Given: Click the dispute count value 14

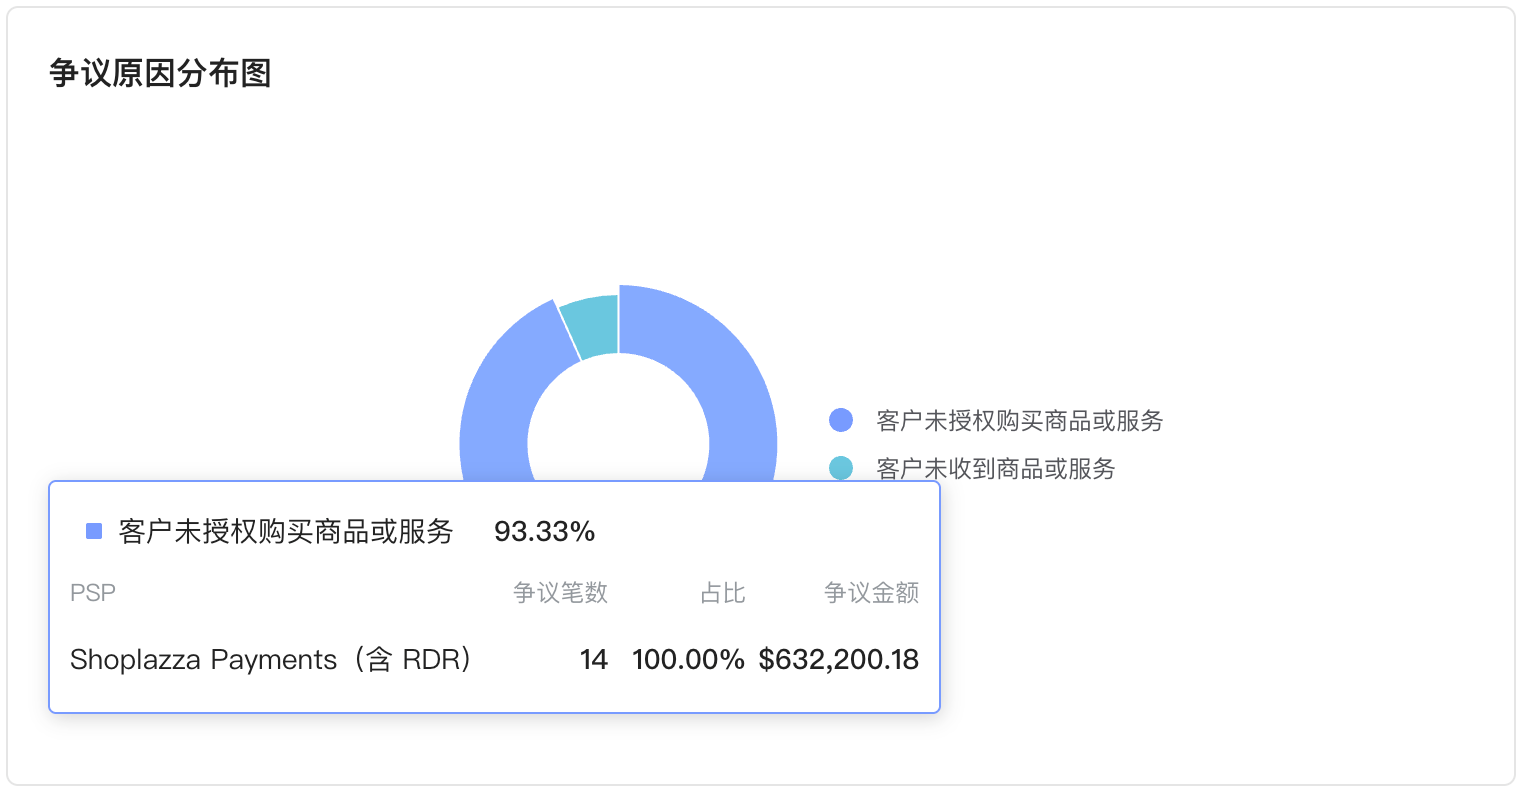Looking at the screenshot, I should pyautogui.click(x=593, y=660).
